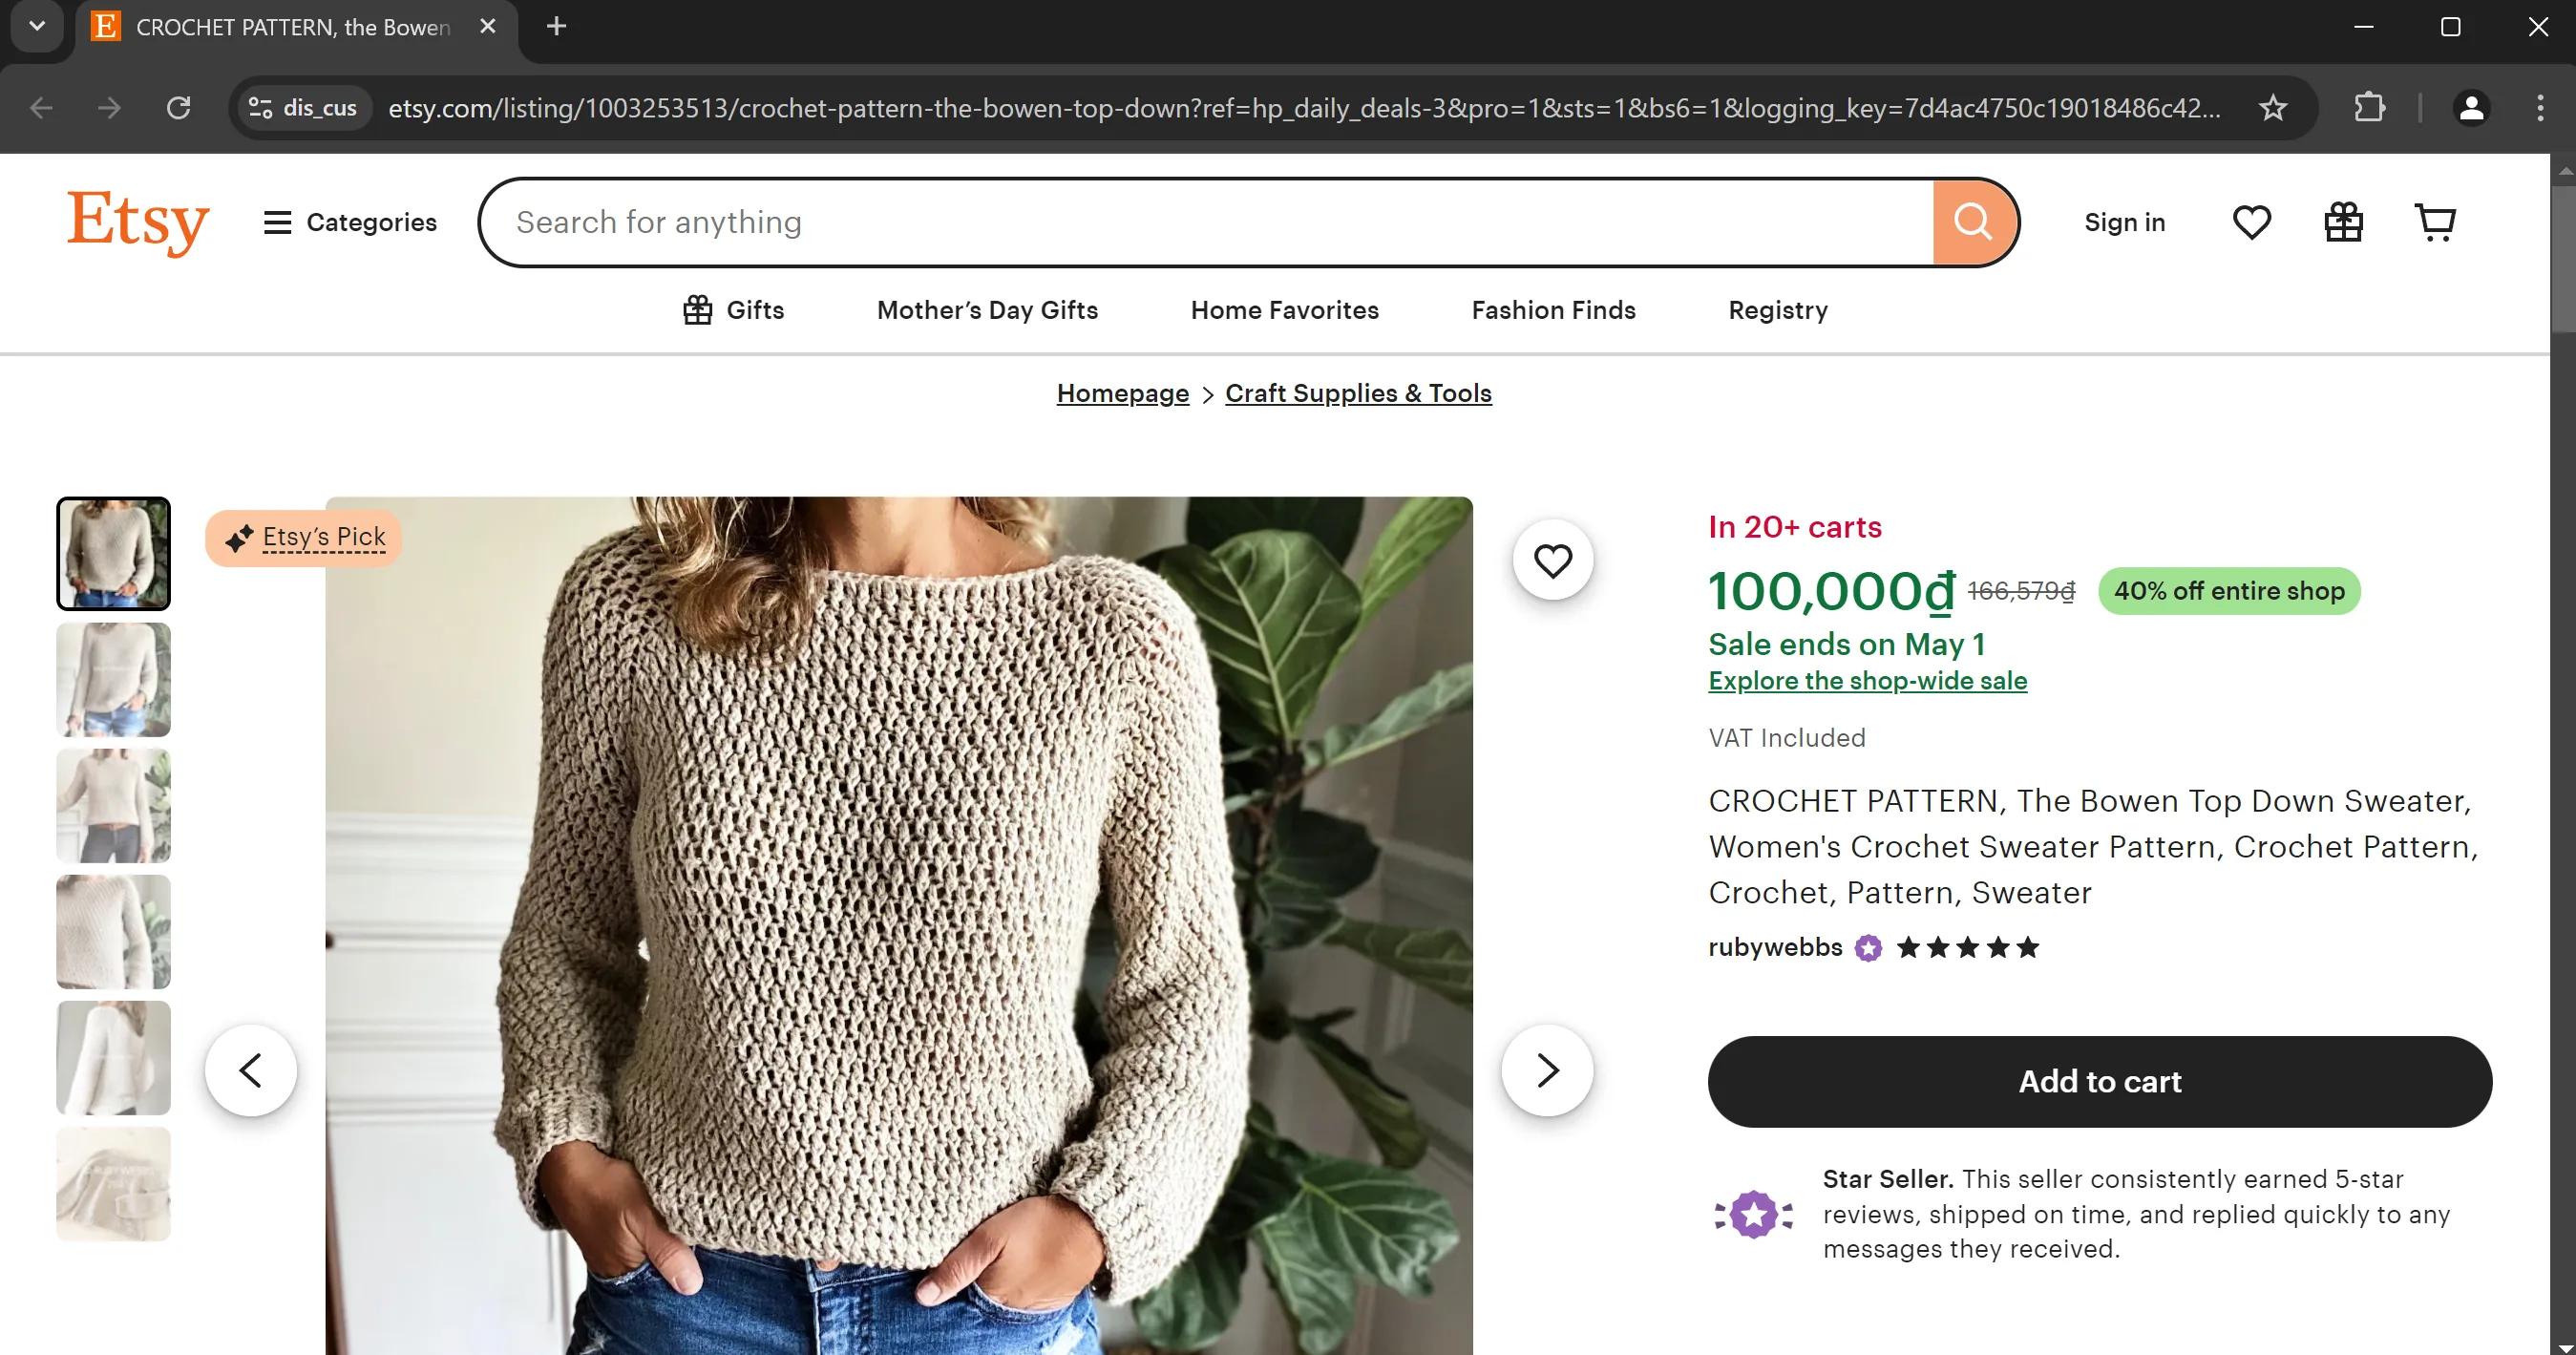Favorite this sweater pattern listing

1552,560
